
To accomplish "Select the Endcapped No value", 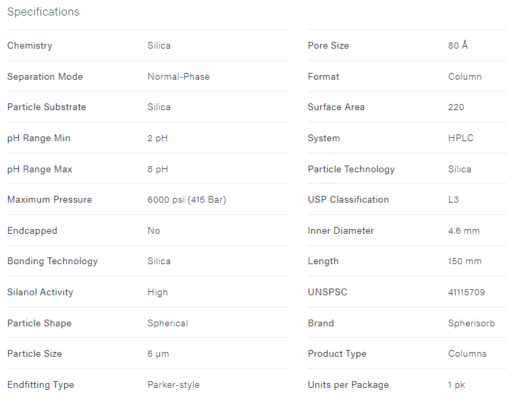I will tap(154, 231).
